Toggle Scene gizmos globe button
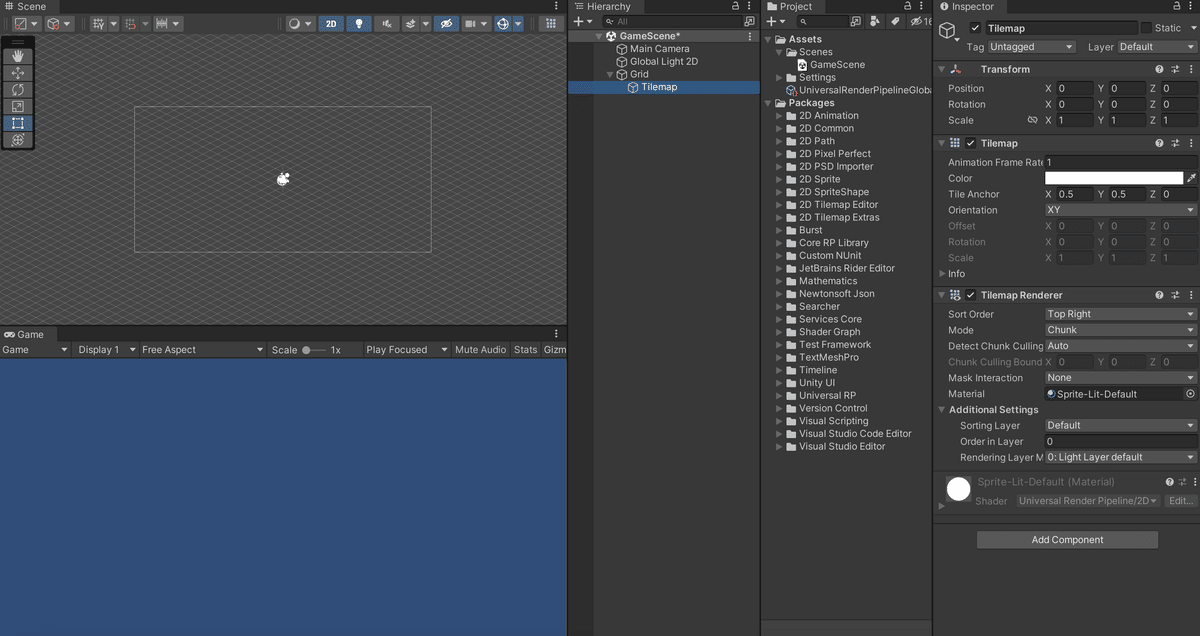The height and width of the screenshot is (636, 1200). [x=503, y=24]
